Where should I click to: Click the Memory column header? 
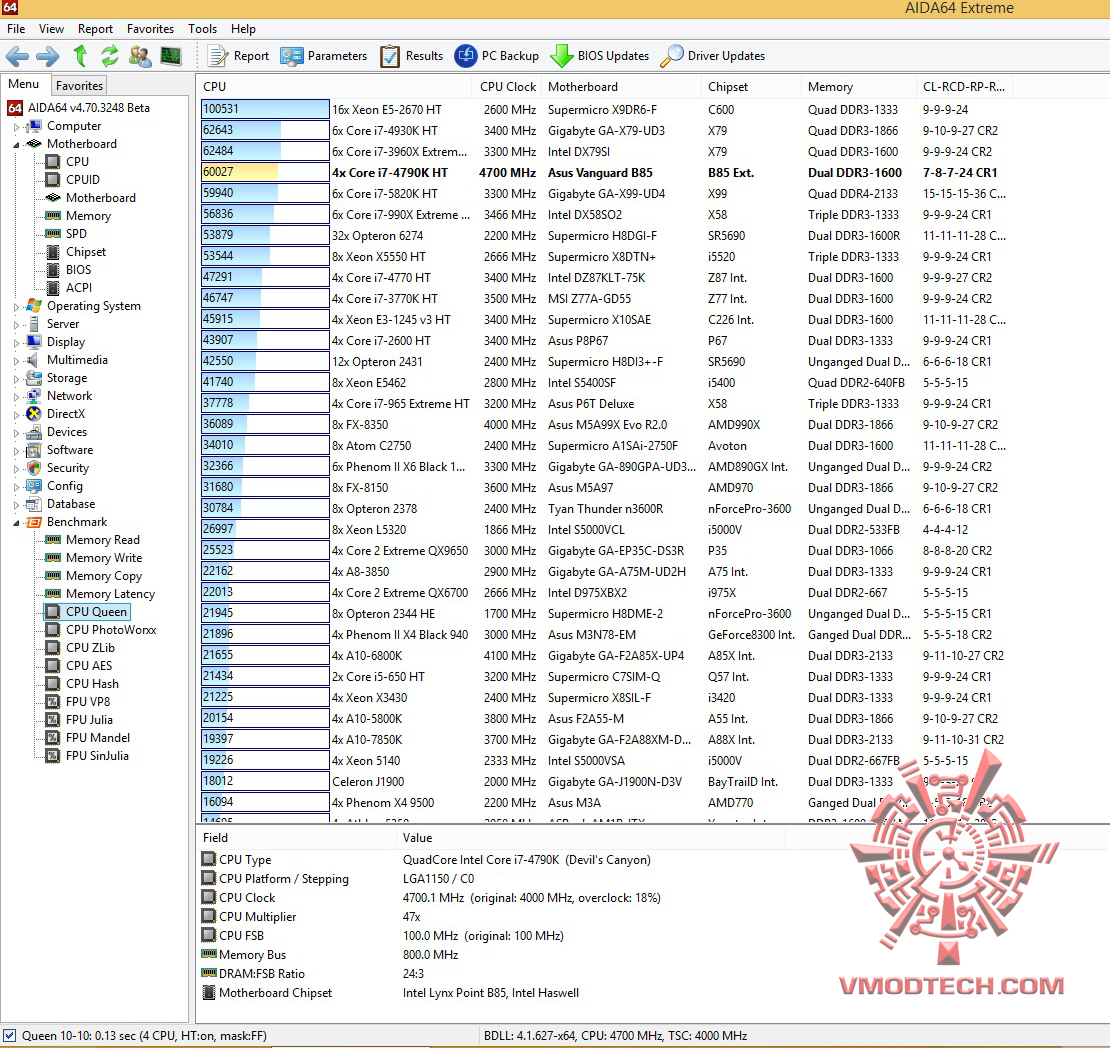(859, 86)
